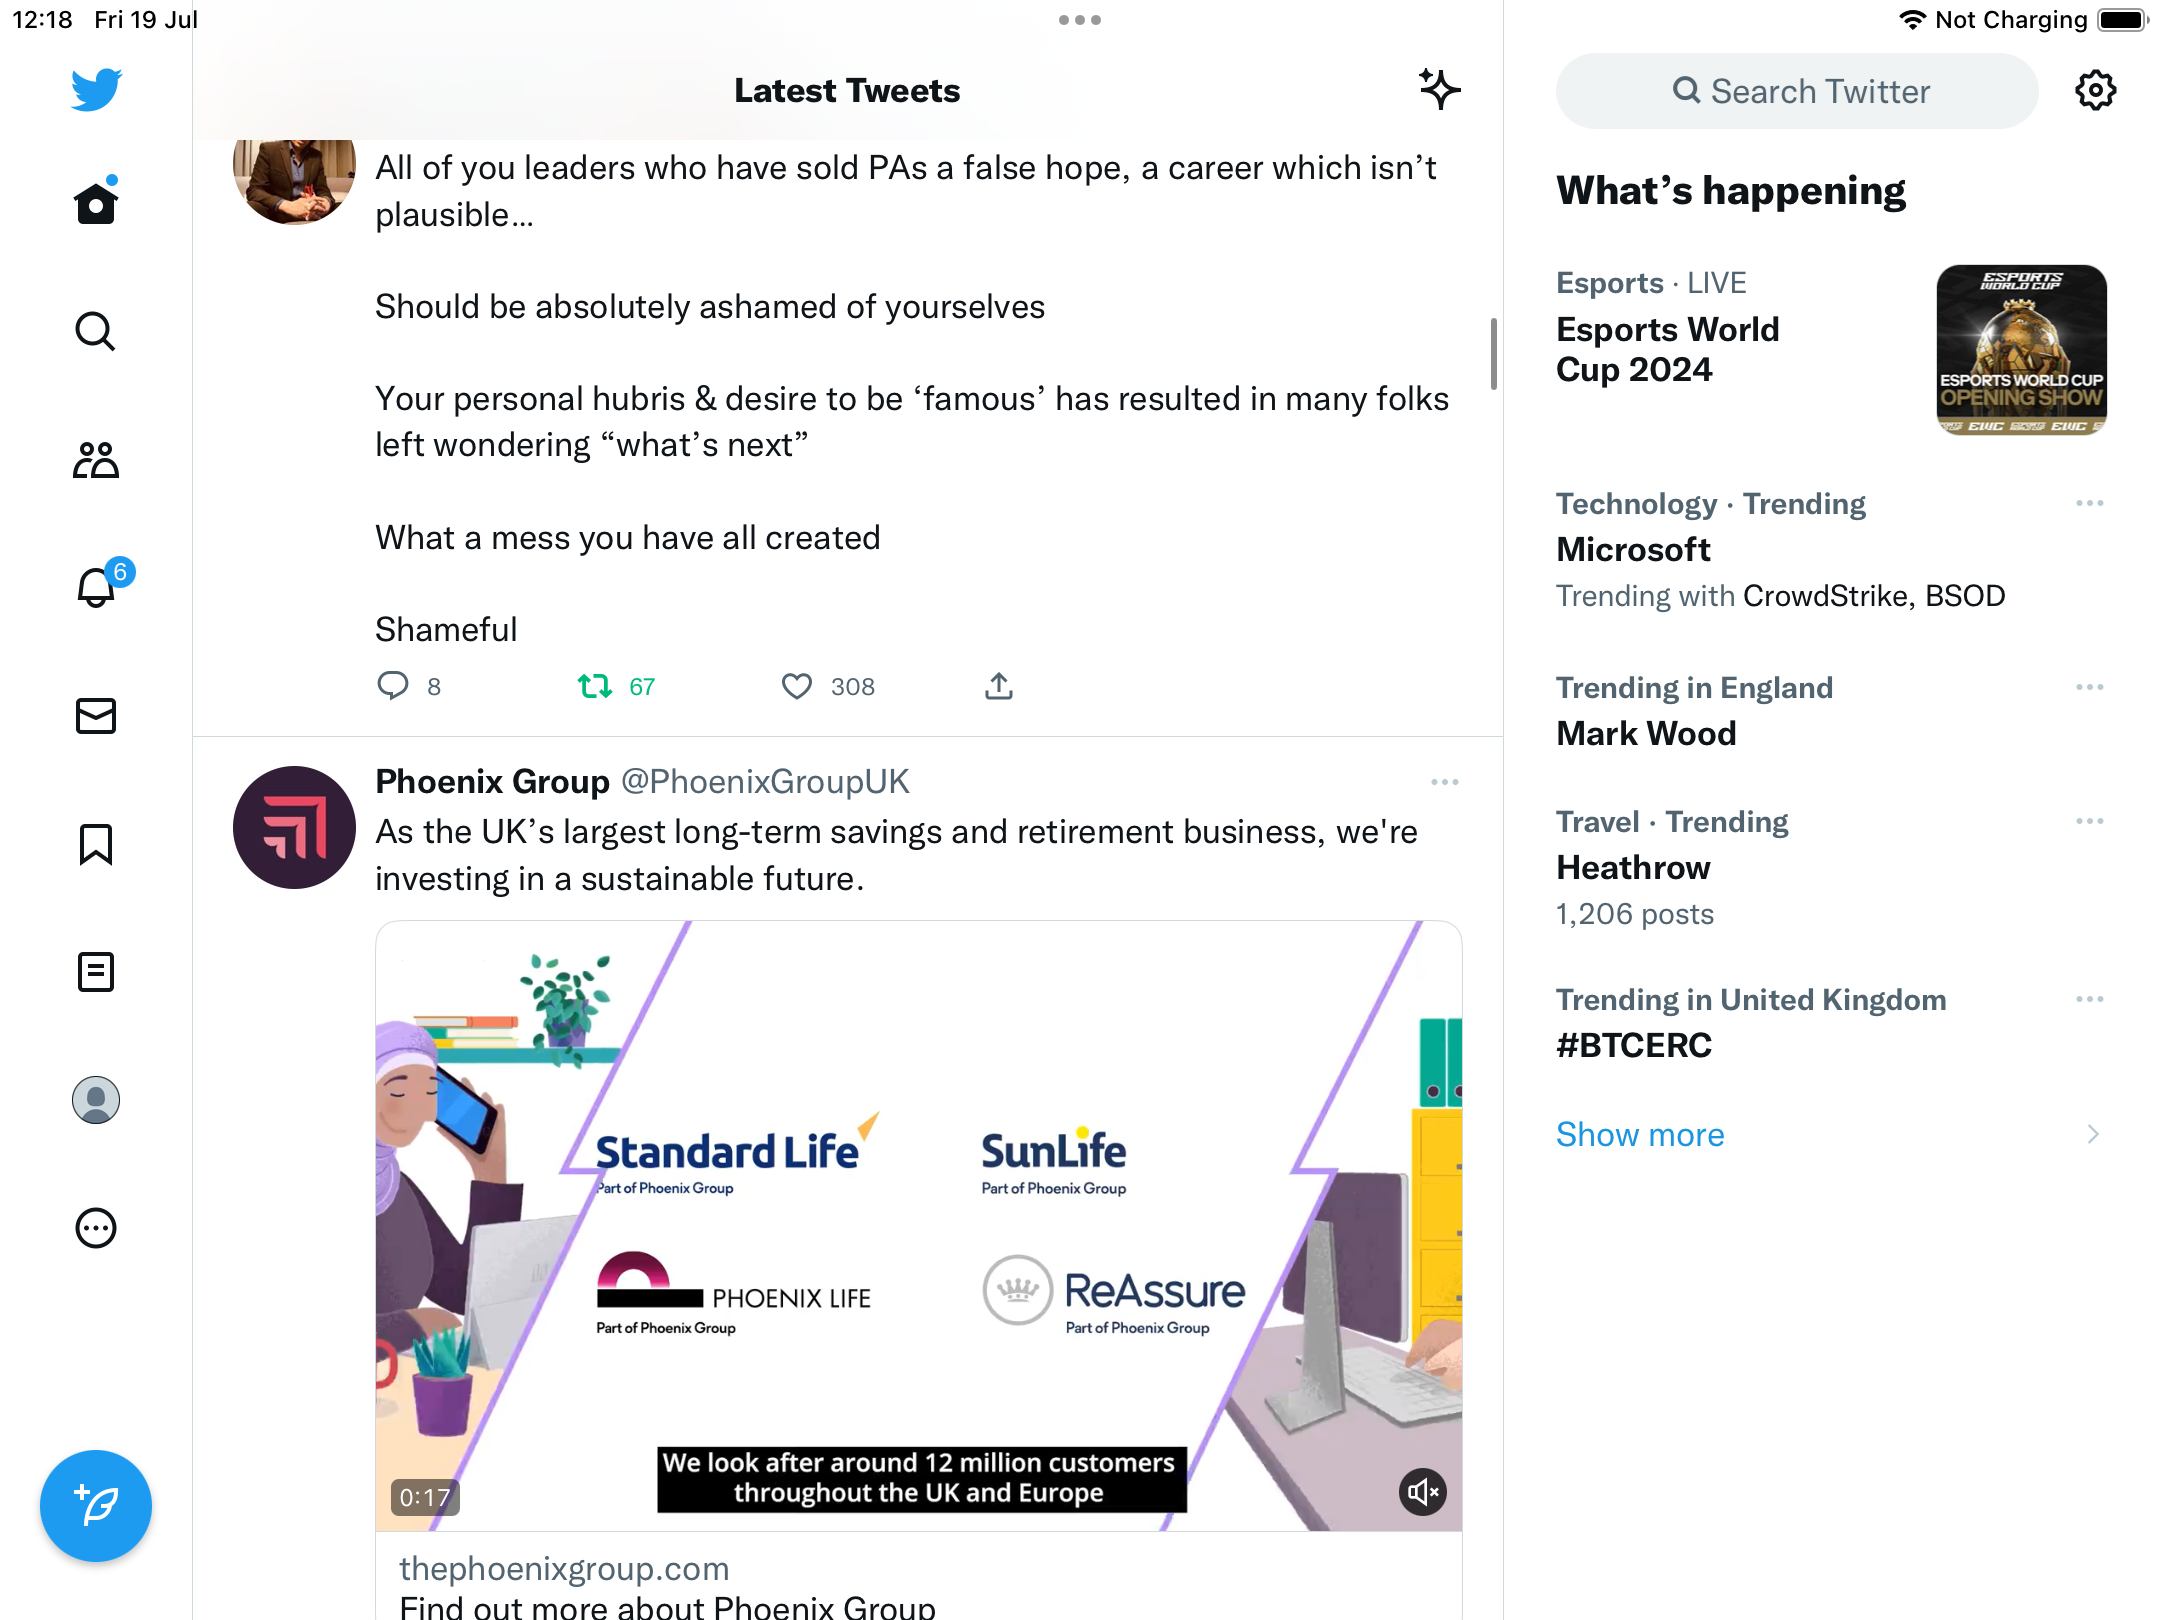Screen dimensions: 2160x1620
Task: Click Show more trends link
Action: pyautogui.click(x=1640, y=1134)
